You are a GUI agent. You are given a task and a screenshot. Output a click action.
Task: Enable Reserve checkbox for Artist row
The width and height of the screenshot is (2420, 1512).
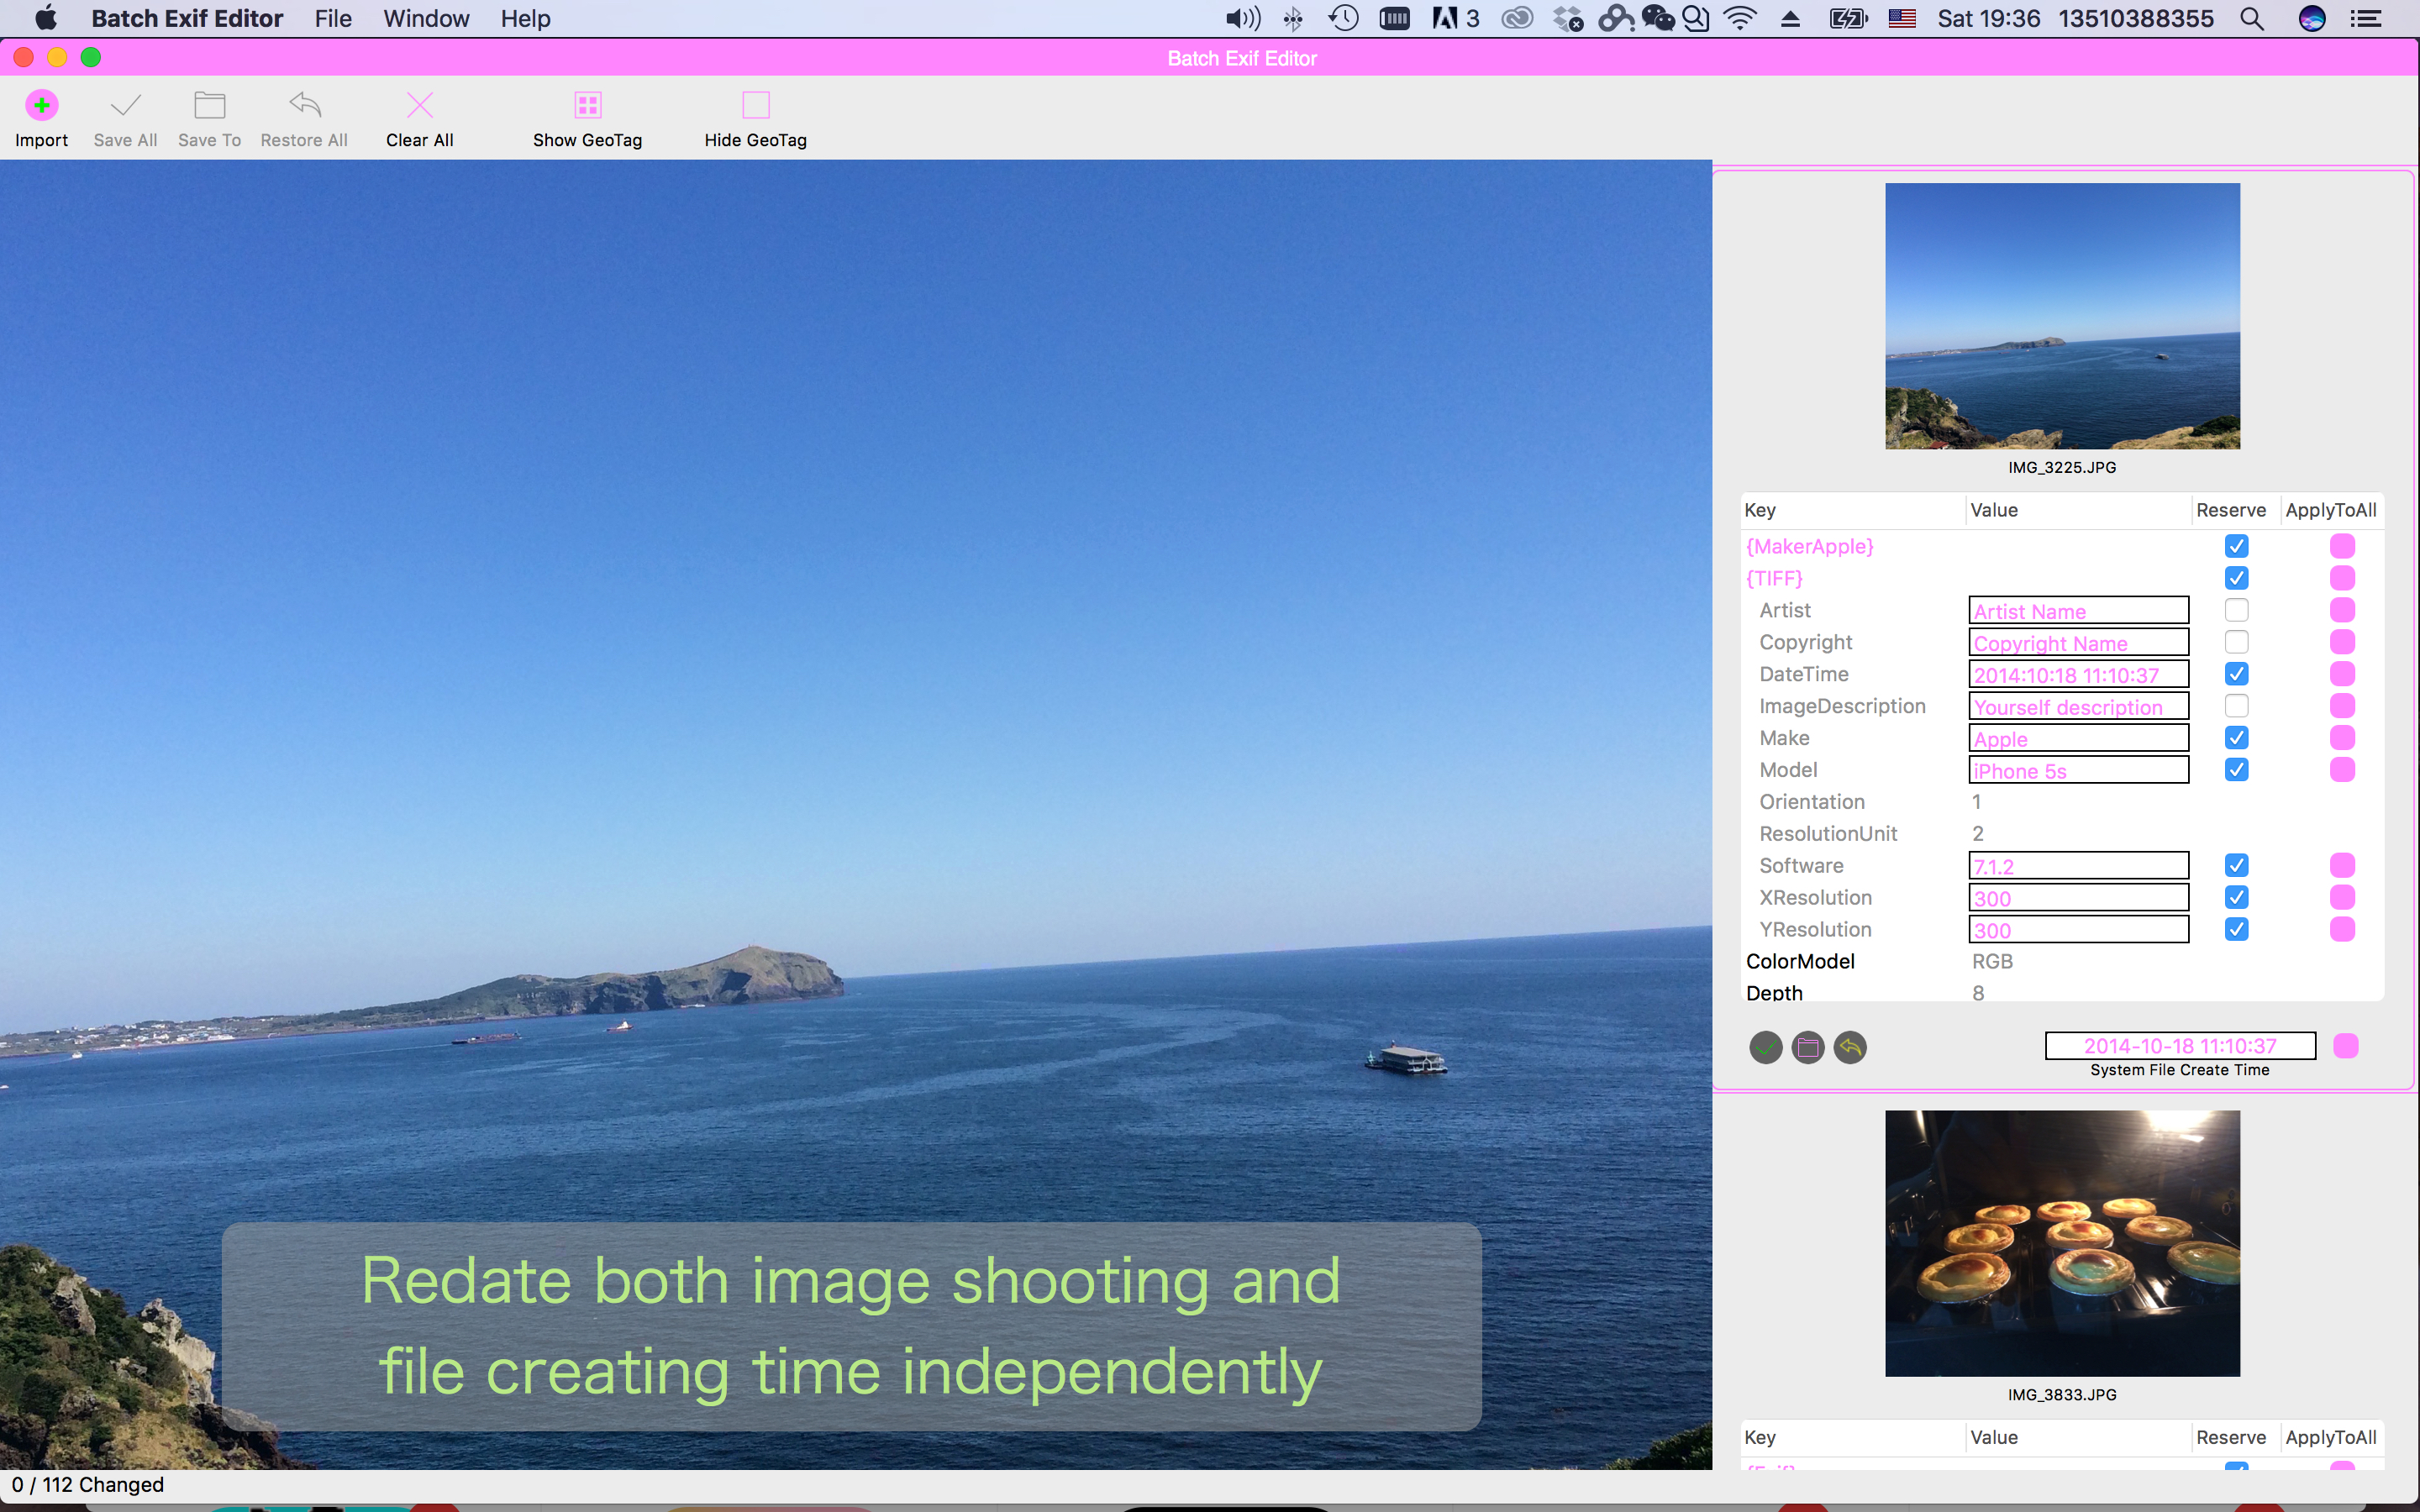pyautogui.click(x=2236, y=610)
